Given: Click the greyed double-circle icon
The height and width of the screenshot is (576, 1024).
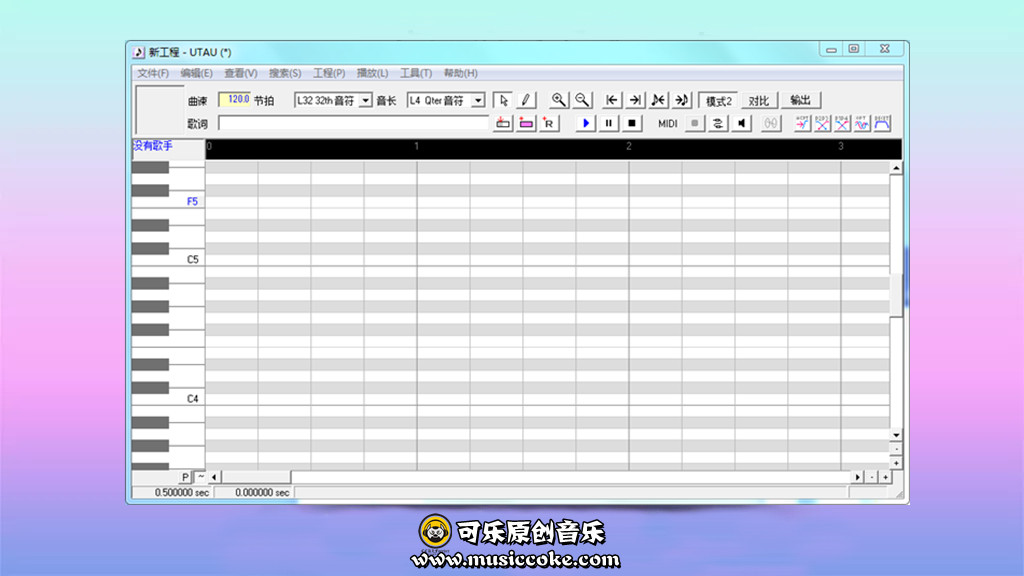Looking at the screenshot, I should tap(771, 123).
